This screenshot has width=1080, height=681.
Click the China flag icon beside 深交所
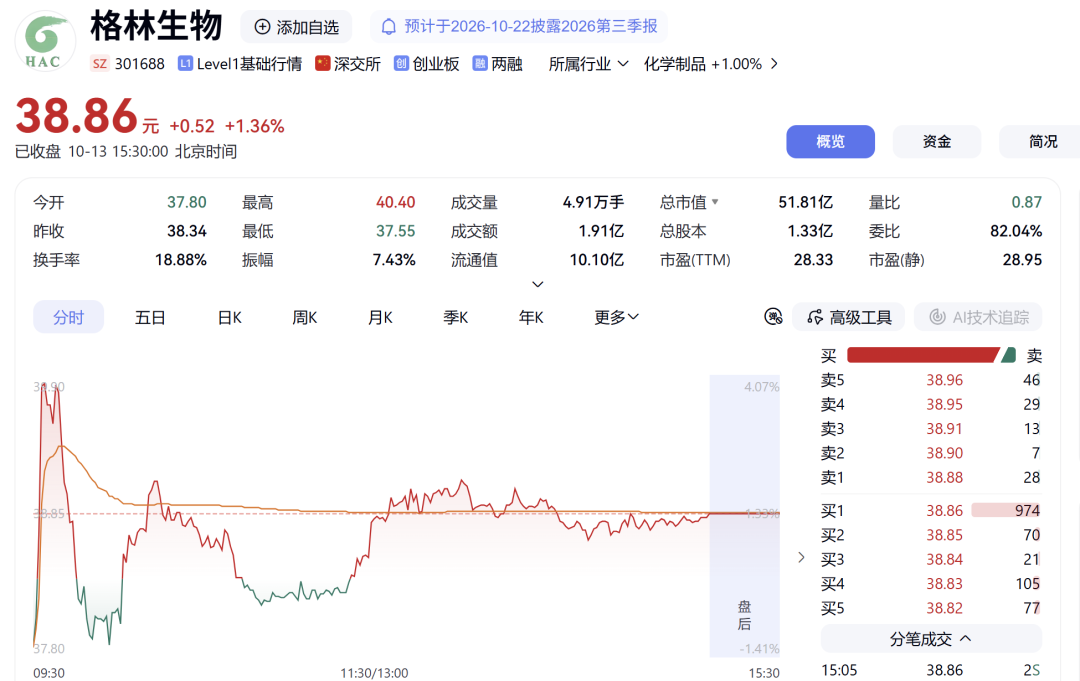click(x=322, y=63)
